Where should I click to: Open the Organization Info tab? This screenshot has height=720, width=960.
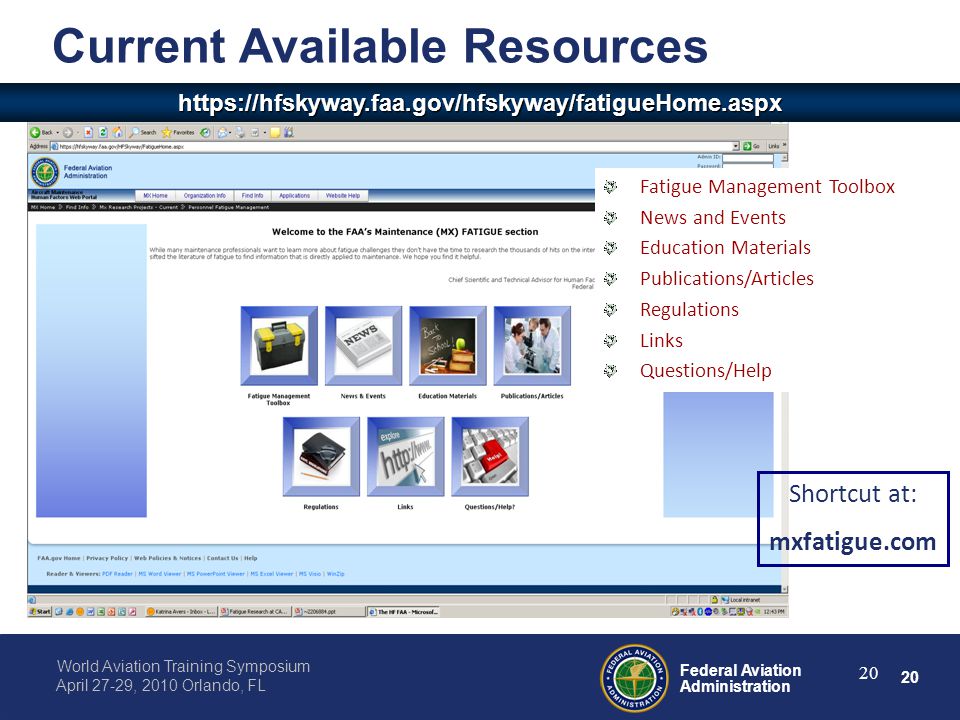(204, 195)
